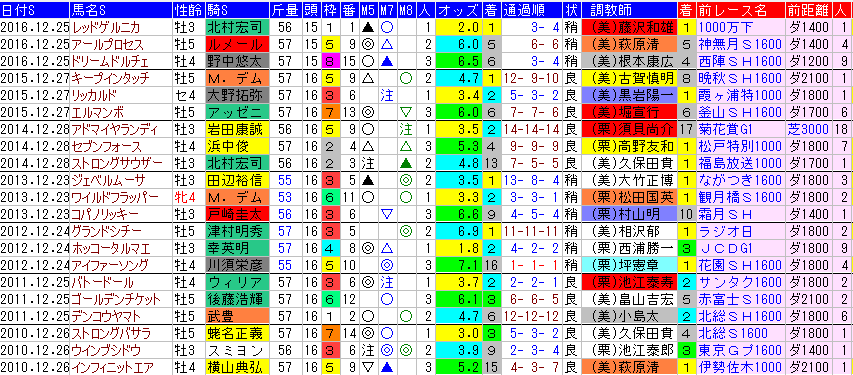
Task: Open horse レッドゲルニカ
Action: click(106, 27)
